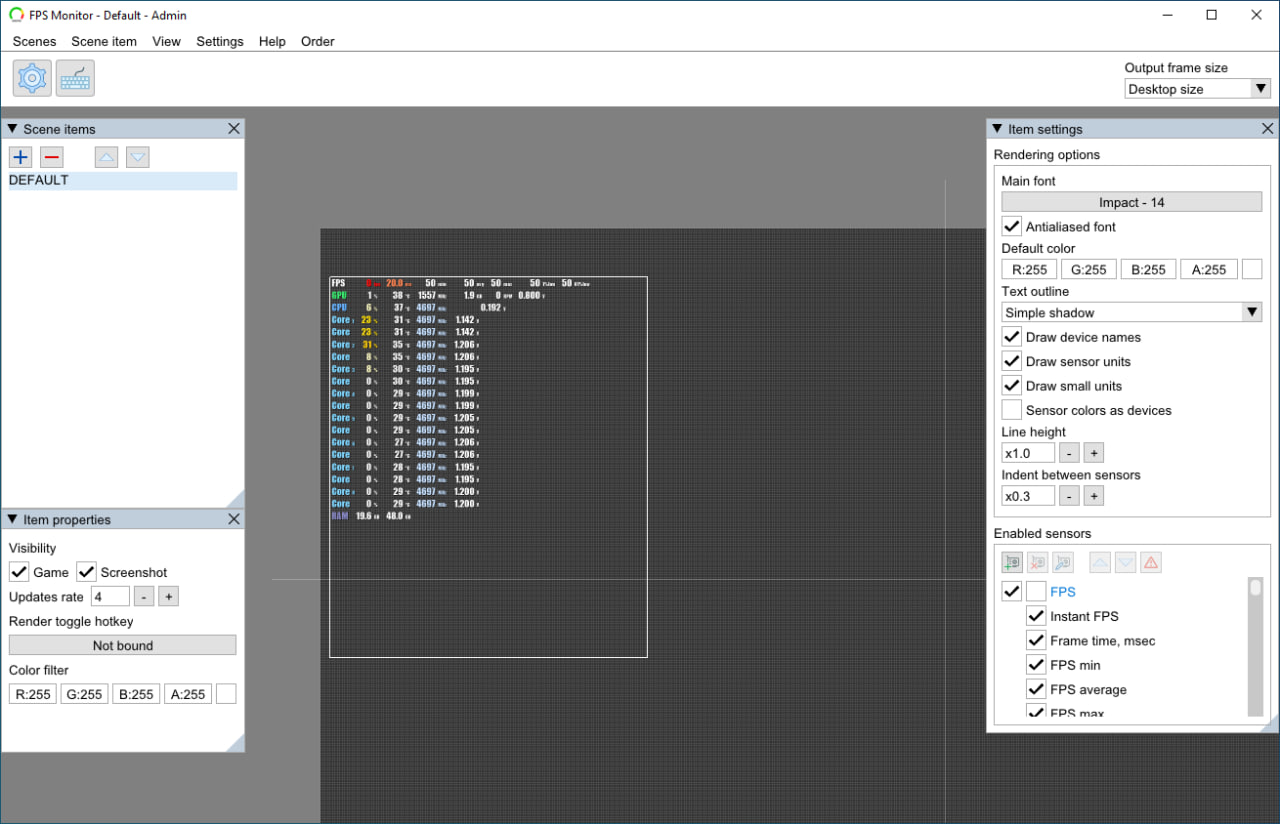Click the remove sensor device icon

coord(1037,563)
